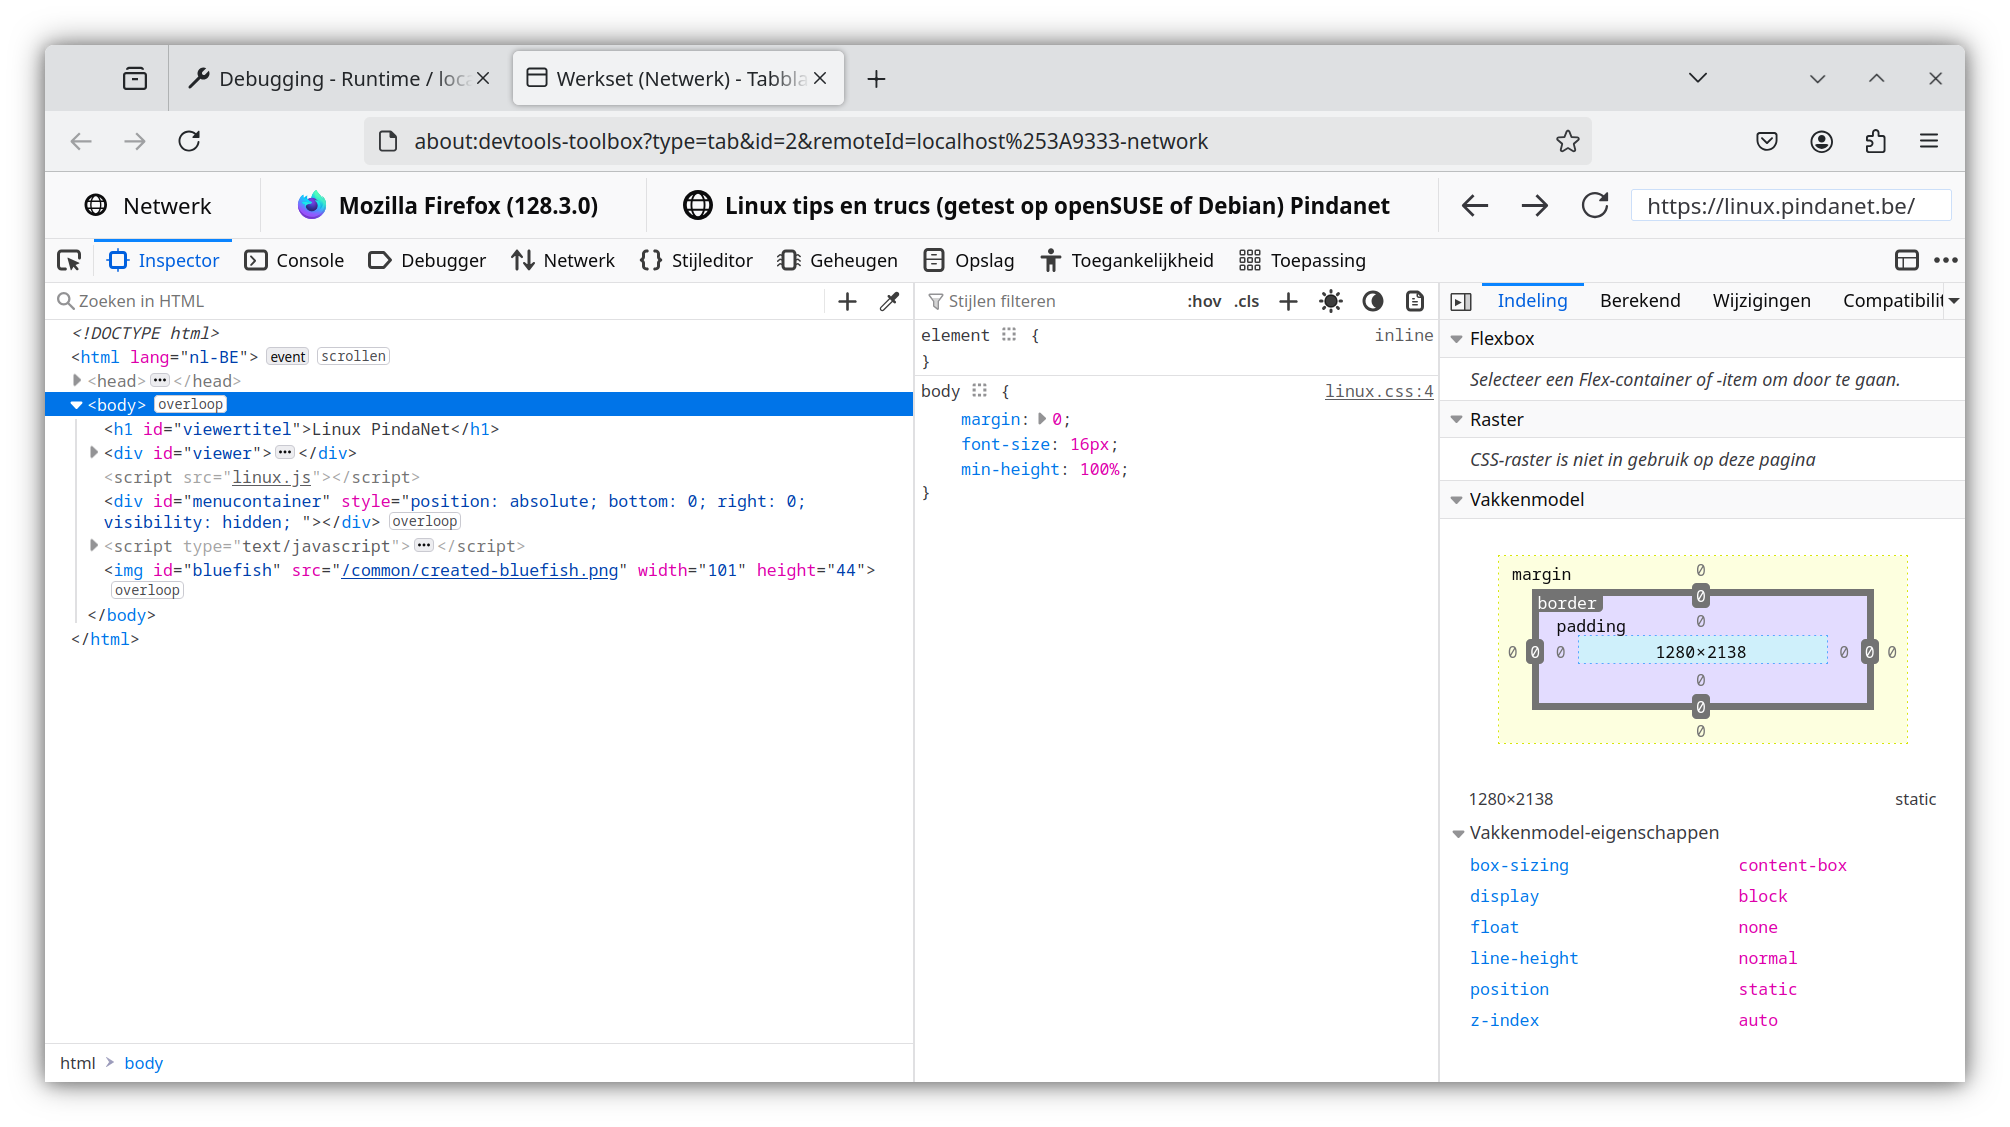Select body in the breadcrumb bar
The image size is (2010, 1127).
point(143,1063)
